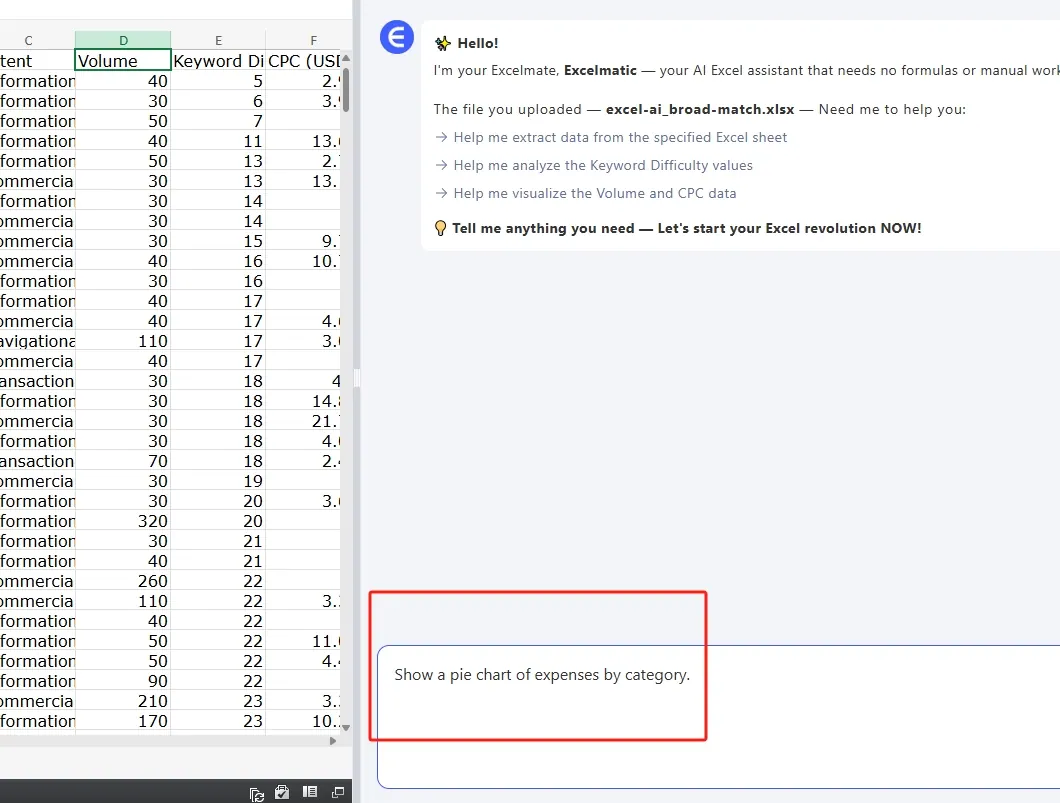Select column D header
This screenshot has height=803, width=1060.
coord(123,40)
